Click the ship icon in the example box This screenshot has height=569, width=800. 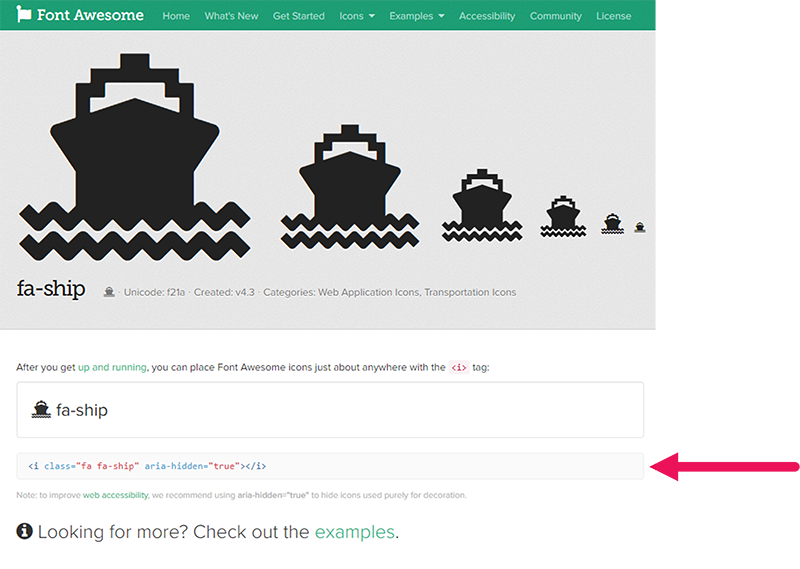pos(41,410)
